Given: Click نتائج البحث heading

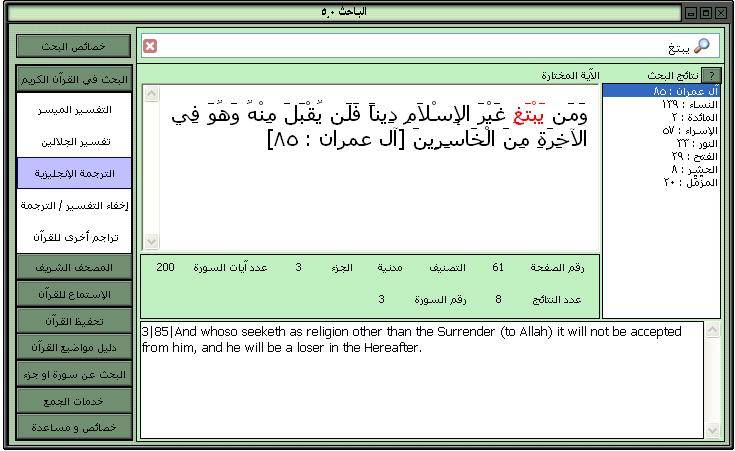Looking at the screenshot, I should [x=673, y=75].
